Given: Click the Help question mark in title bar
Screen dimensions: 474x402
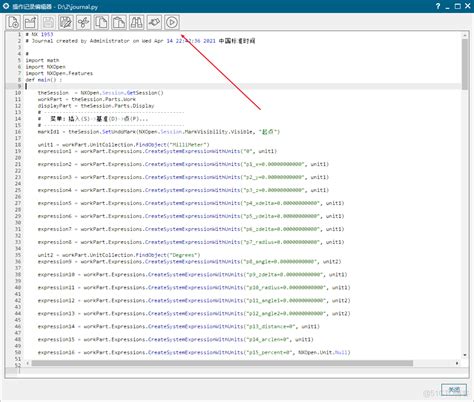Looking at the screenshot, I should click(x=438, y=6).
